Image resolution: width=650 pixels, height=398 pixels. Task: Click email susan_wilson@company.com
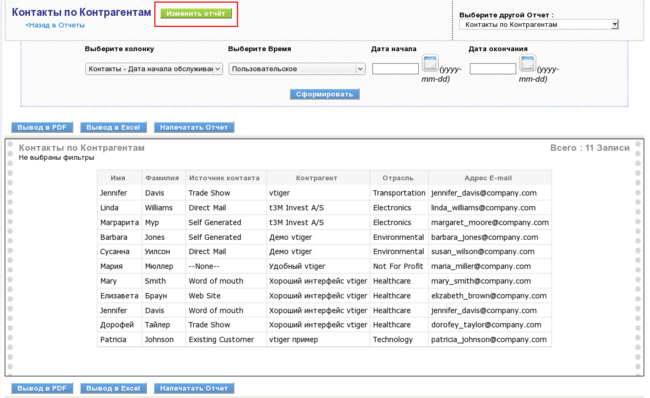click(x=483, y=251)
